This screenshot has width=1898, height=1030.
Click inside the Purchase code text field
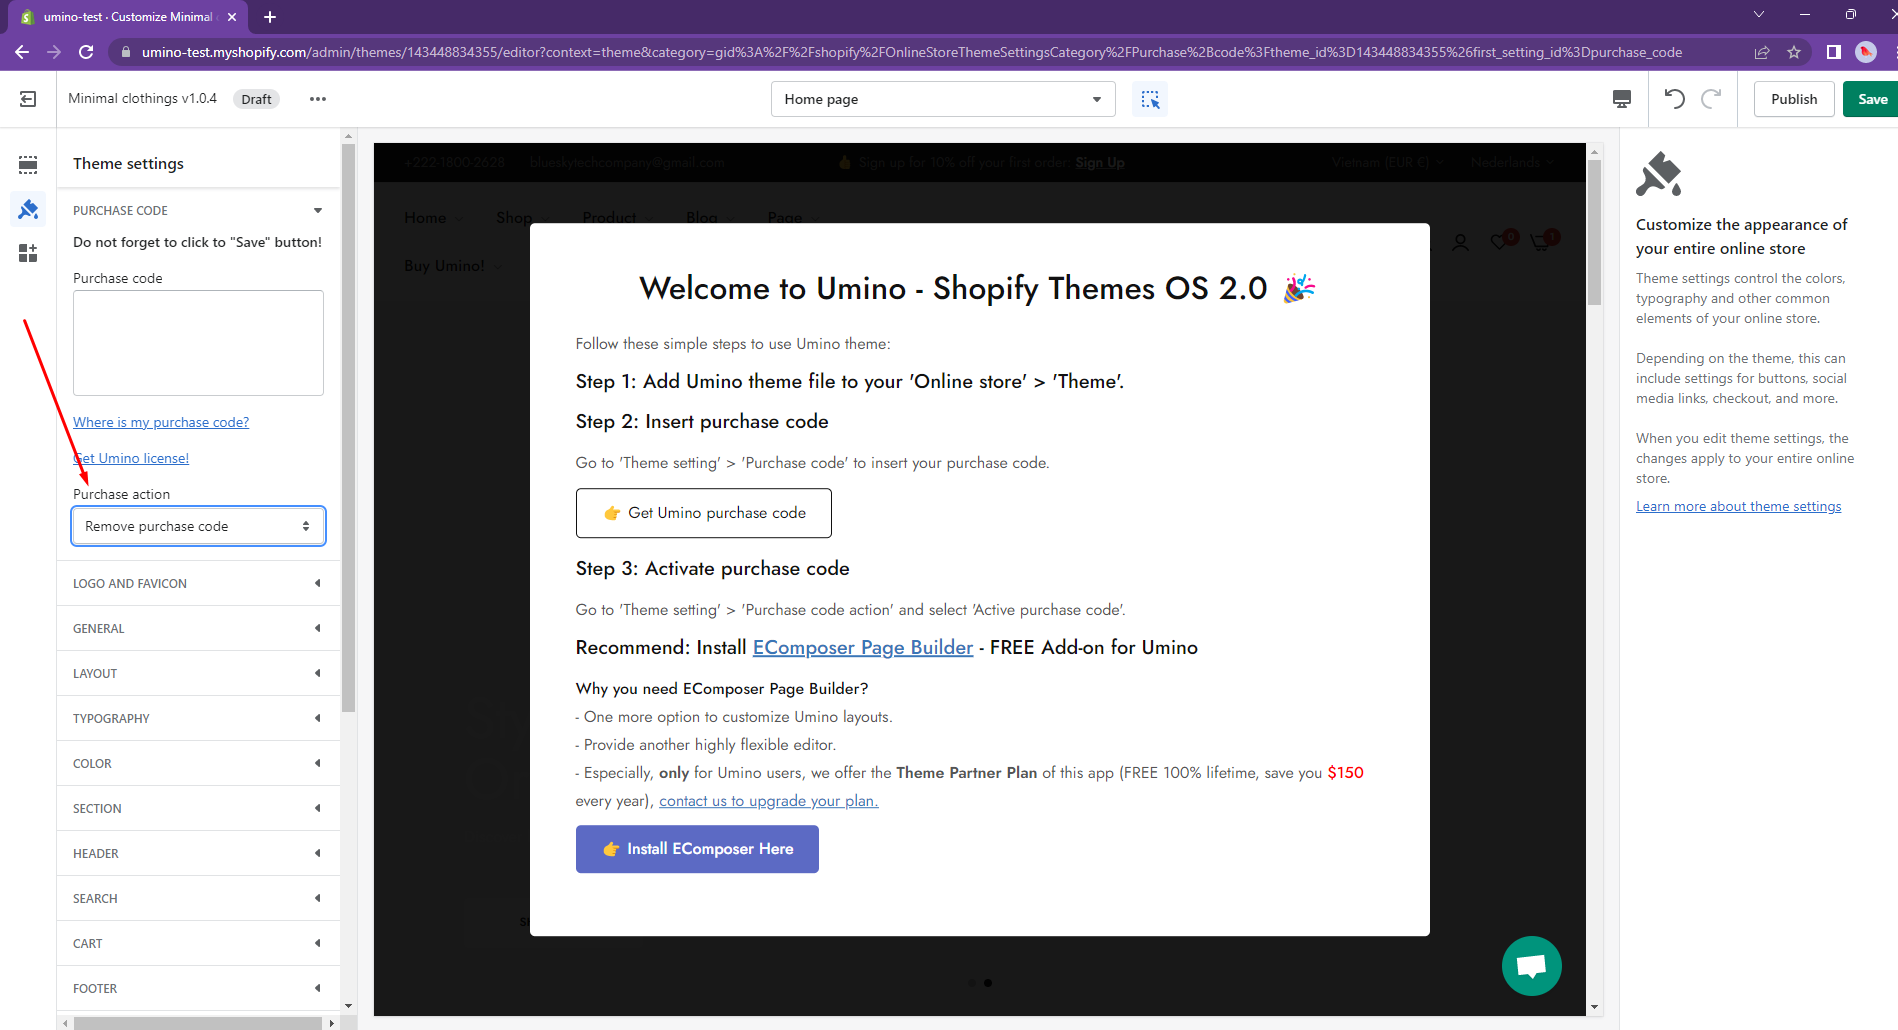pyautogui.click(x=198, y=343)
